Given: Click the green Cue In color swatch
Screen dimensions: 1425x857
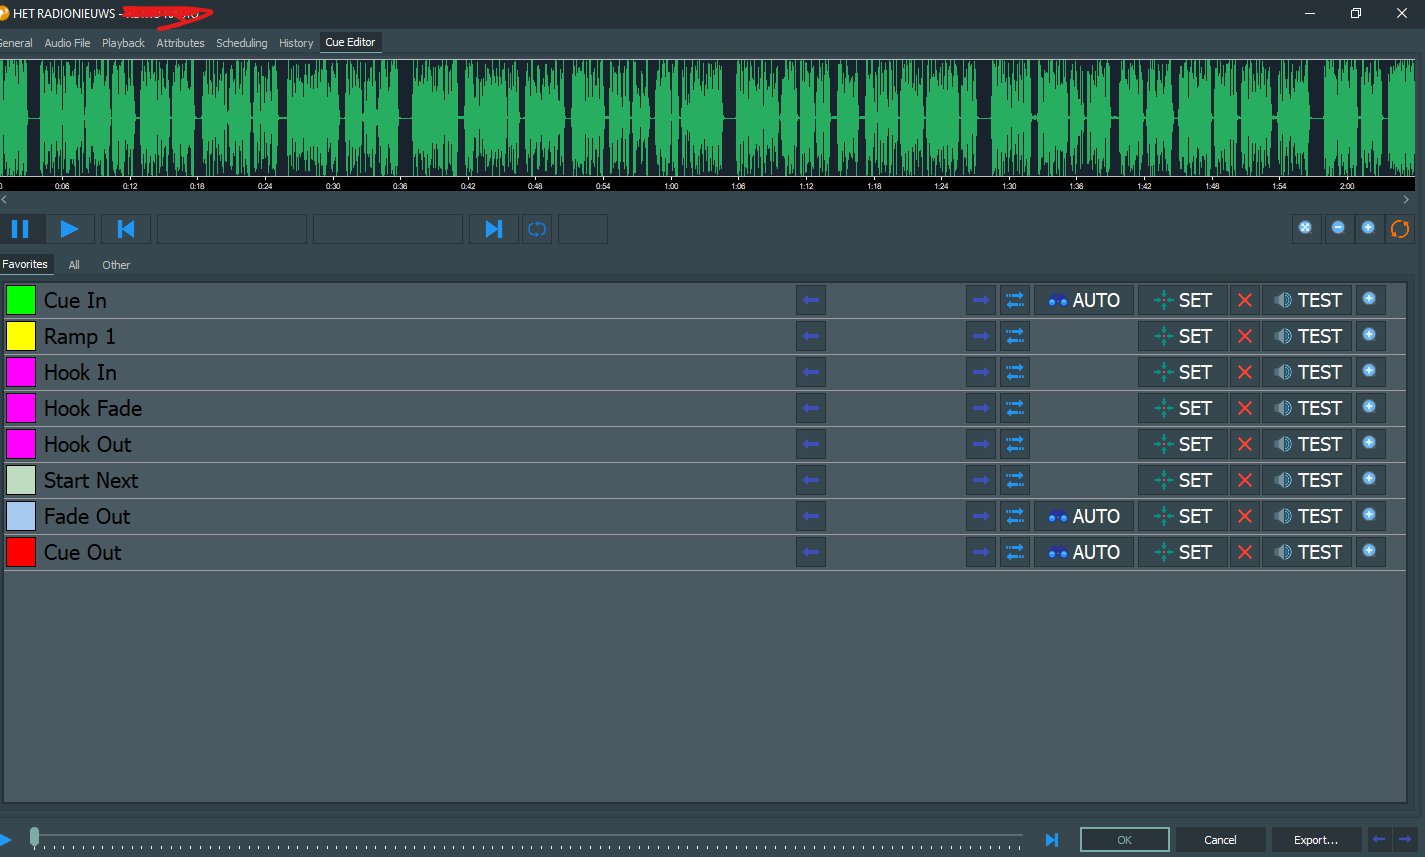Looking at the screenshot, I should tap(21, 300).
